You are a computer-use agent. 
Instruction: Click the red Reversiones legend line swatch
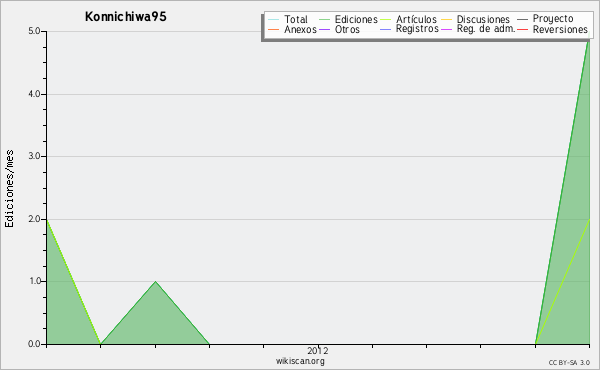pyautogui.click(x=523, y=29)
